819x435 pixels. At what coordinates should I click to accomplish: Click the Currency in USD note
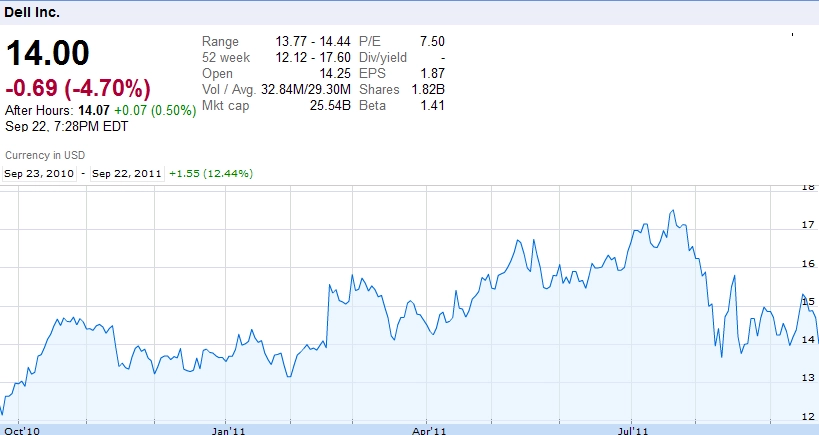(x=45, y=155)
